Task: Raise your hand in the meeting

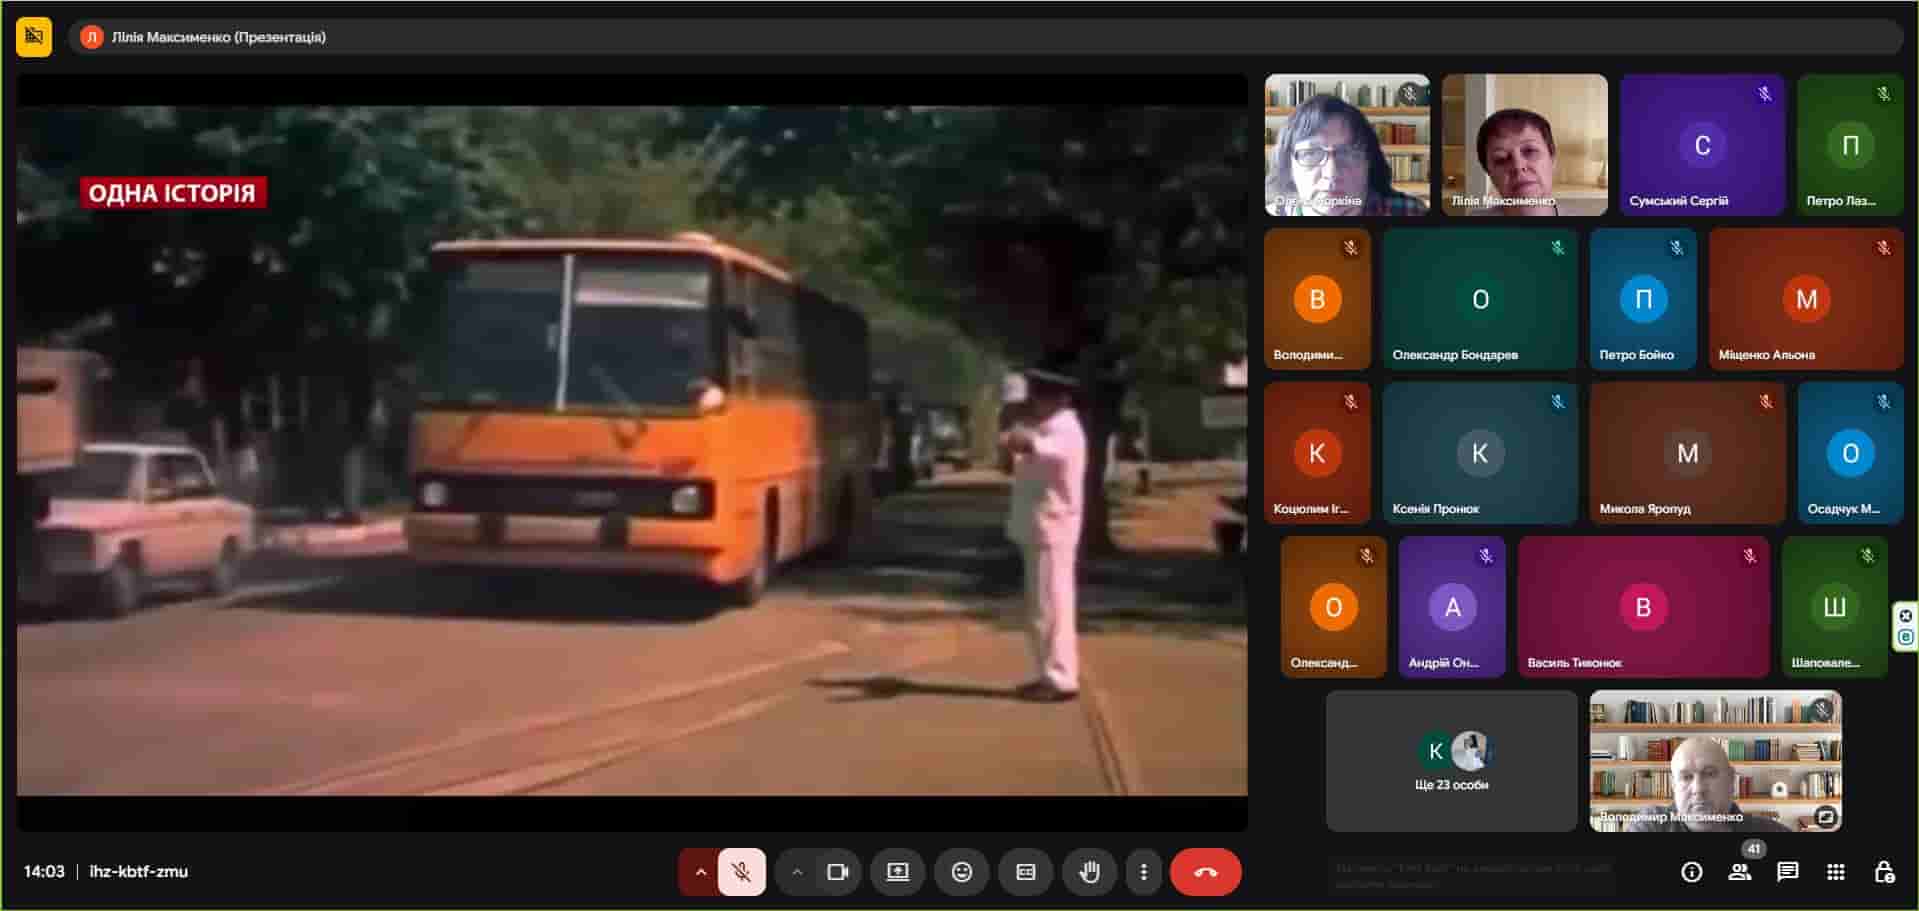Action: (1089, 872)
